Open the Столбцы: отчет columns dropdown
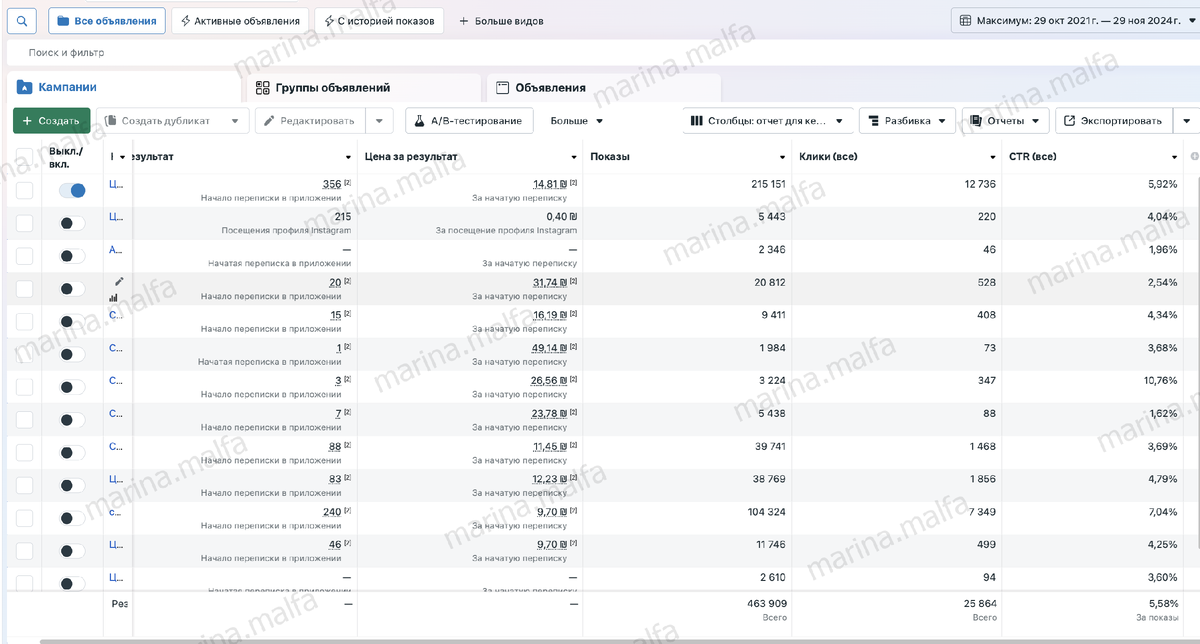Screen dimensions: 1200x644 click(x=768, y=121)
